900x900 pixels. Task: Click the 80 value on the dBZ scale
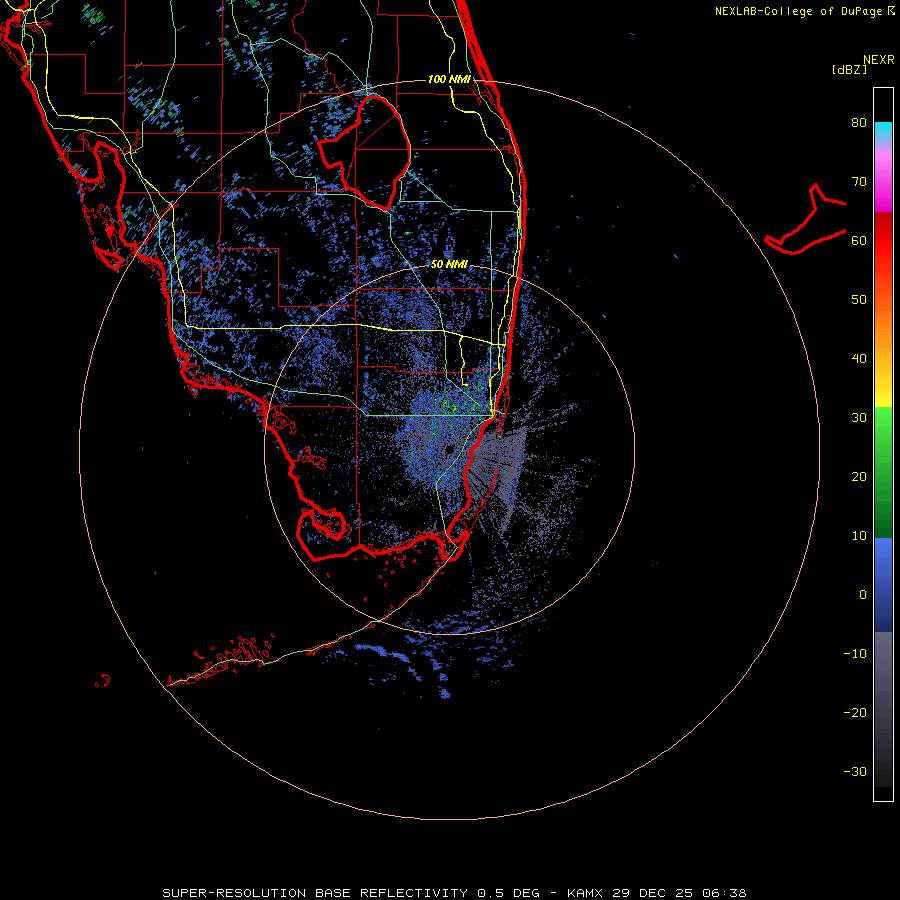point(859,122)
